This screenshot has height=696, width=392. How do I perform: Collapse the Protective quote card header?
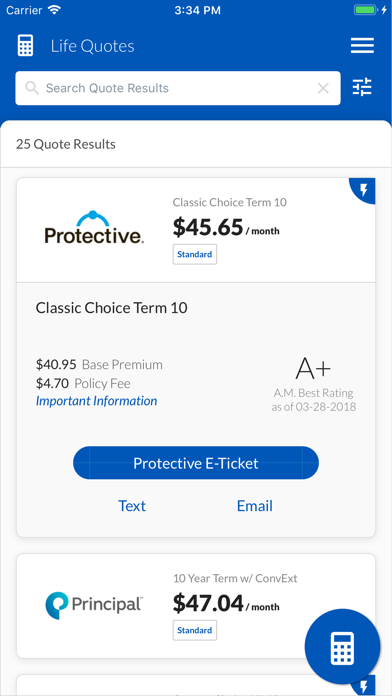point(196,230)
